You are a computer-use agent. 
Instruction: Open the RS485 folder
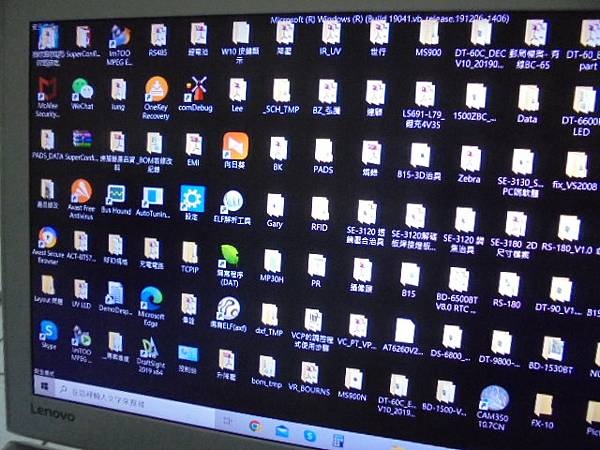point(158,40)
